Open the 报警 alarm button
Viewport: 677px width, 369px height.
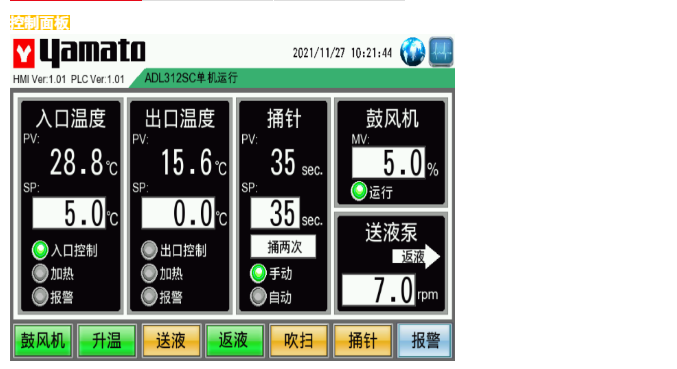[425, 341]
